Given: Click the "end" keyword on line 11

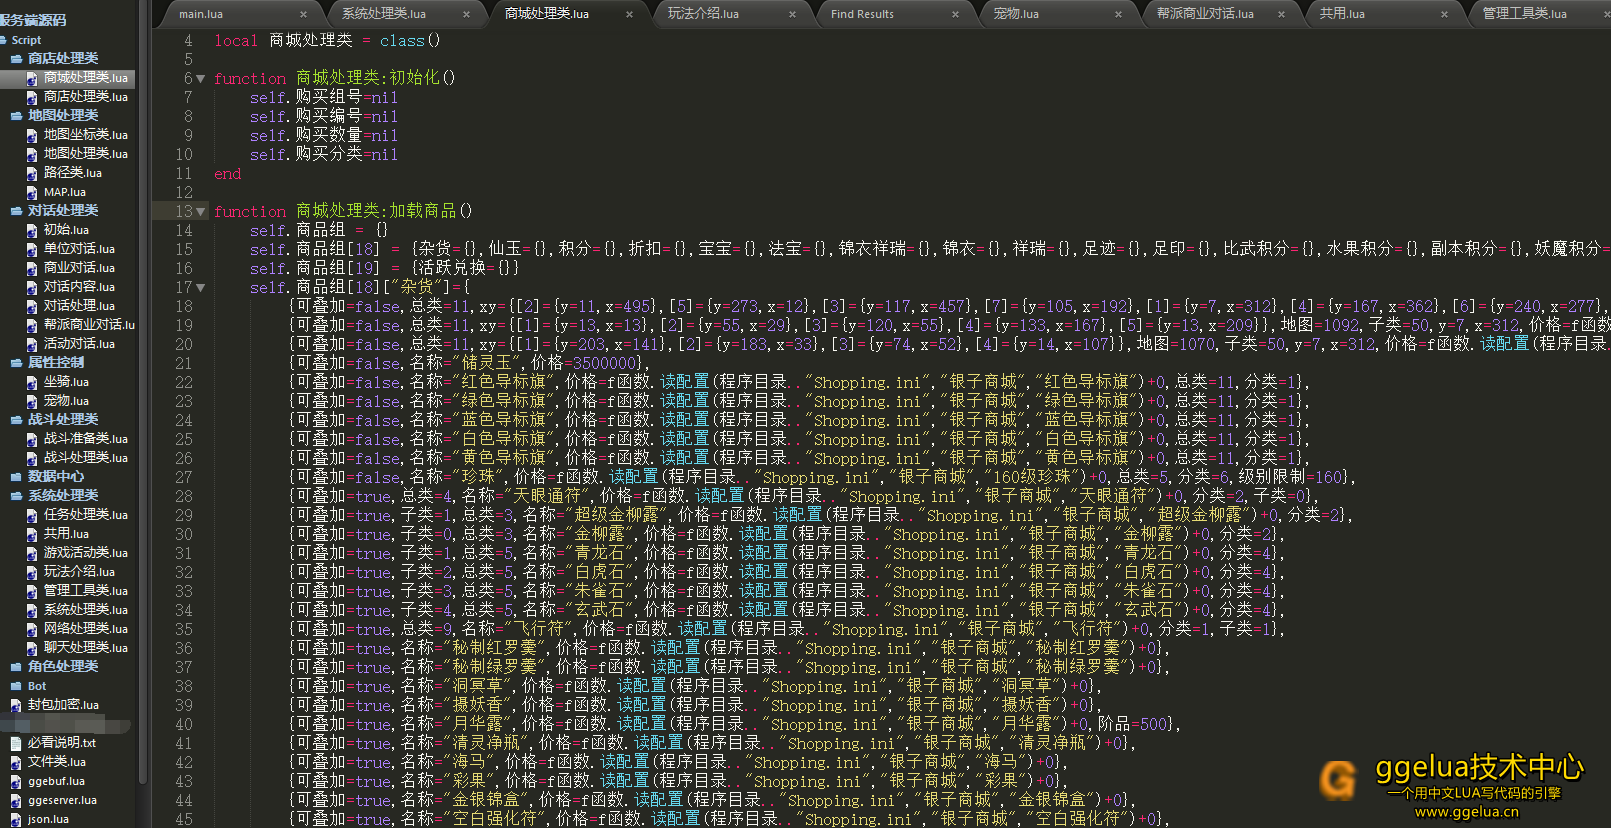Looking at the screenshot, I should click(x=228, y=174).
